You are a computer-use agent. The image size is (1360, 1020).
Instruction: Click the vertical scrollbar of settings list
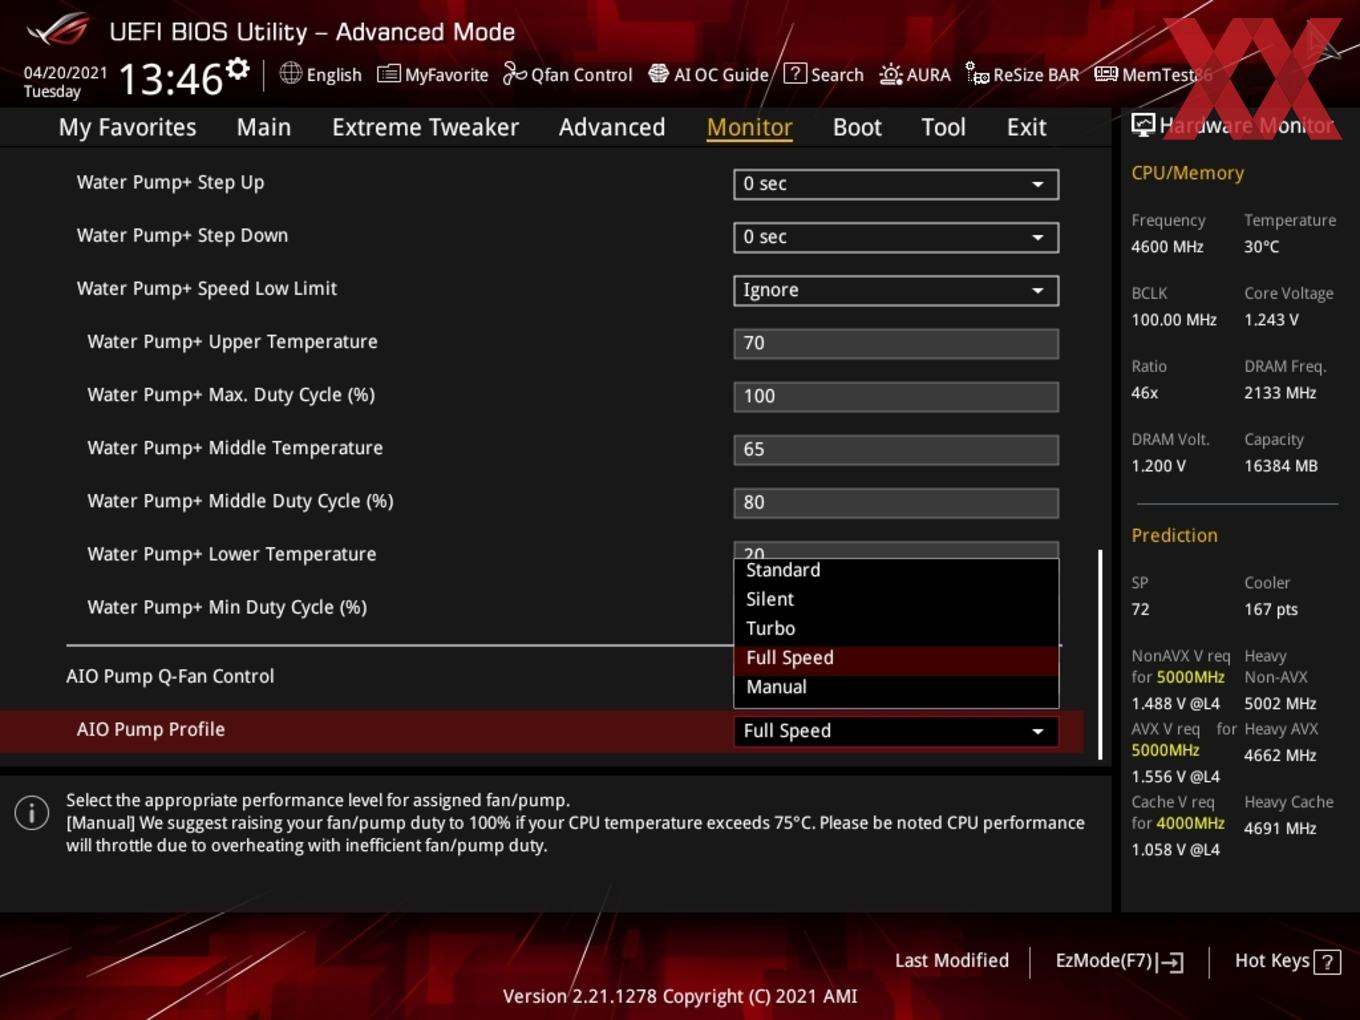click(x=1101, y=654)
